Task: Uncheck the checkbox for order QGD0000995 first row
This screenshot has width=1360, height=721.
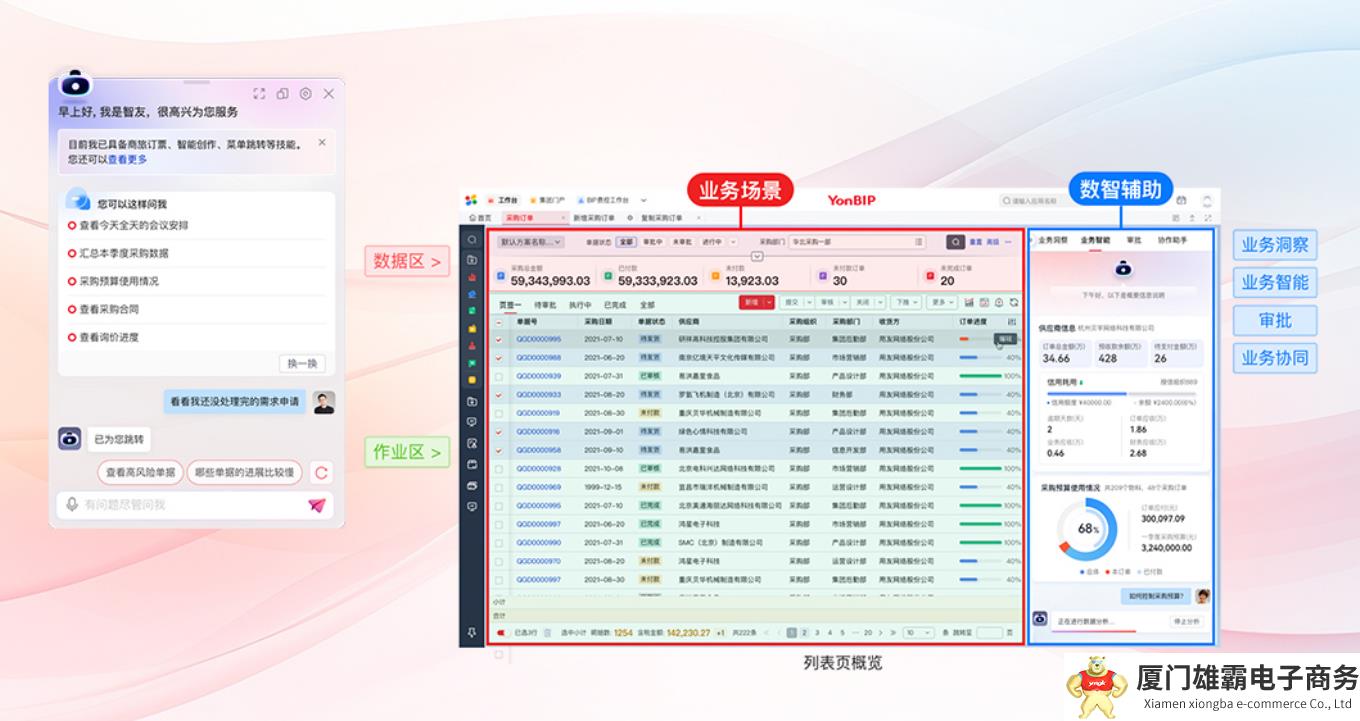Action: tap(499, 340)
